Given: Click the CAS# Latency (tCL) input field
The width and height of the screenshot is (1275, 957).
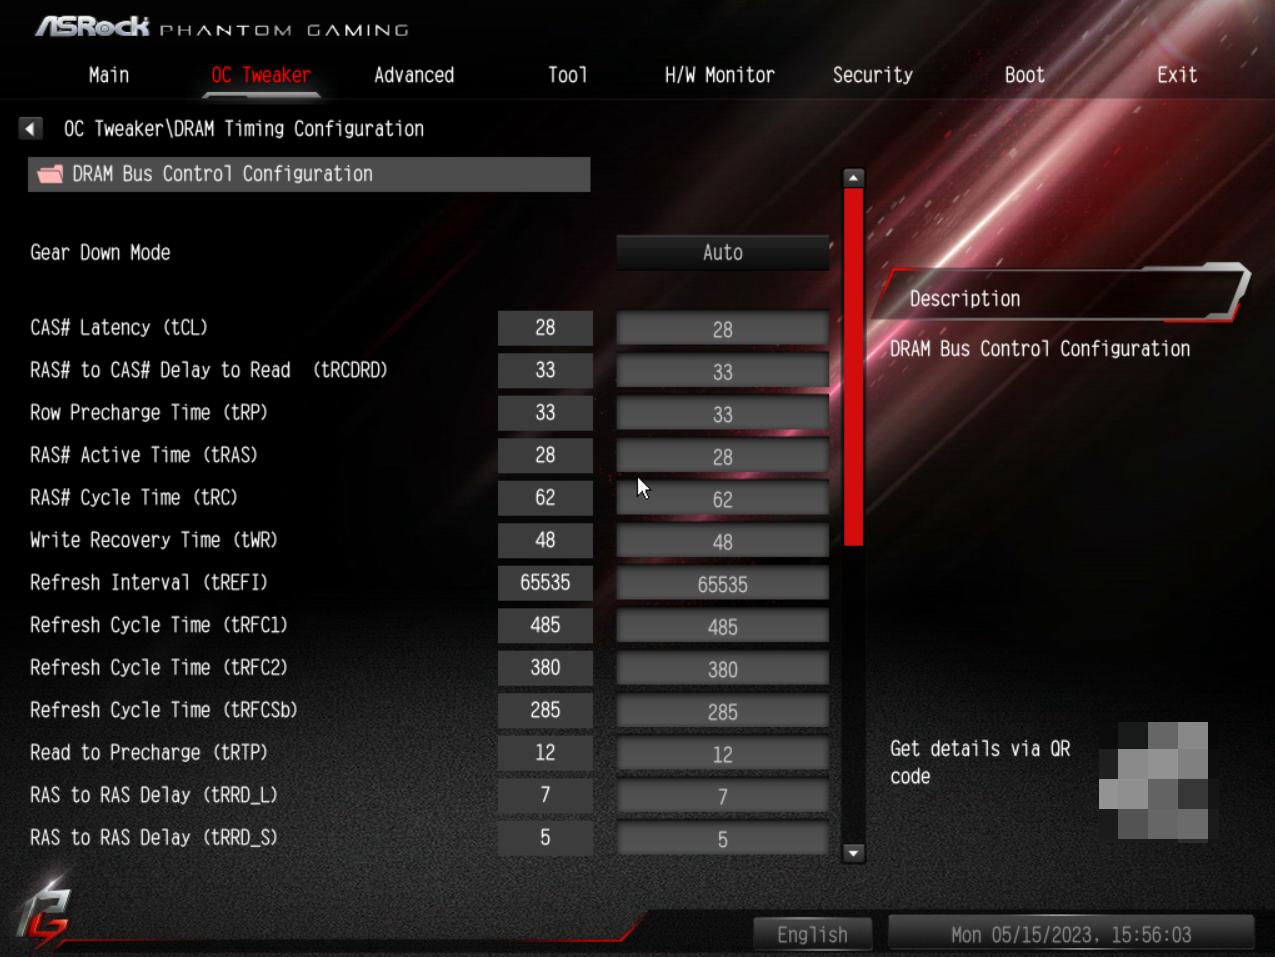Looking at the screenshot, I should click(x=722, y=329).
